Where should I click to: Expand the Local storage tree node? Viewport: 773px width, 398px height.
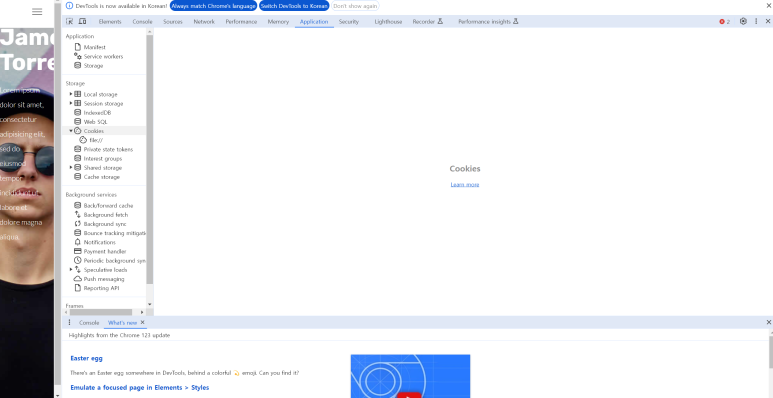[x=71, y=94]
